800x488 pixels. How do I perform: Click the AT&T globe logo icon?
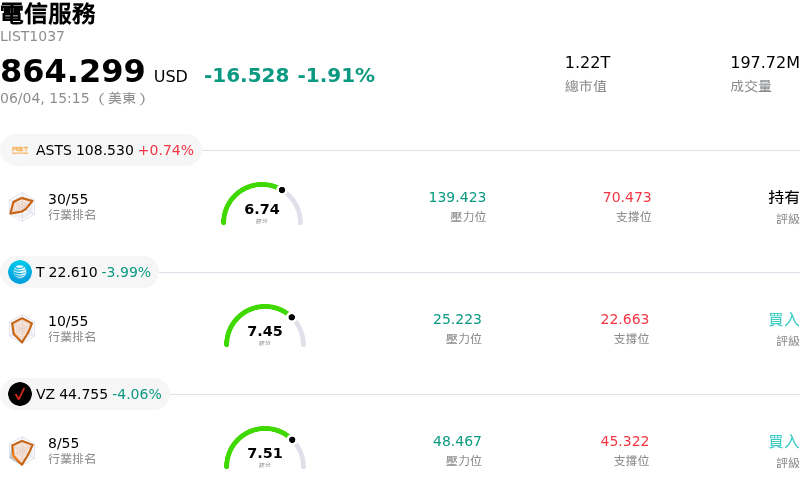[20, 272]
